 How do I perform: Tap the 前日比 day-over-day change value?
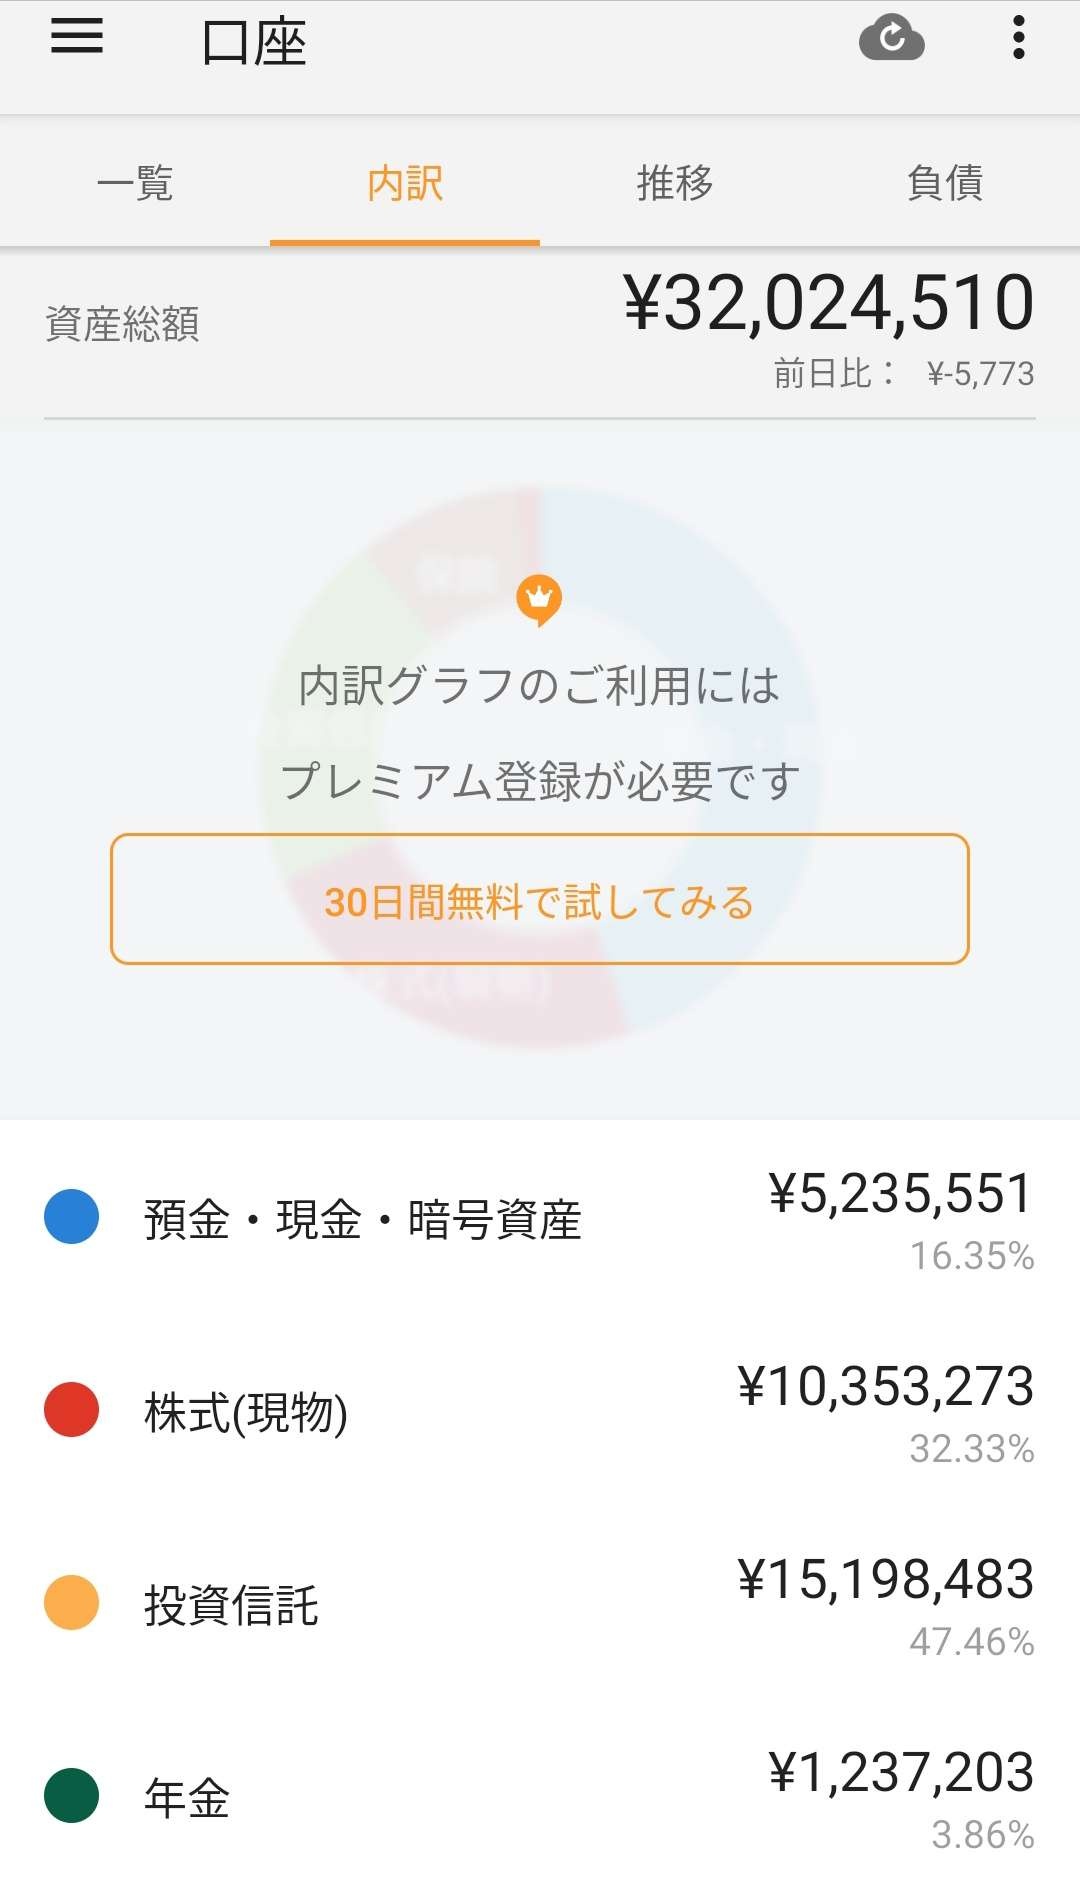click(980, 374)
